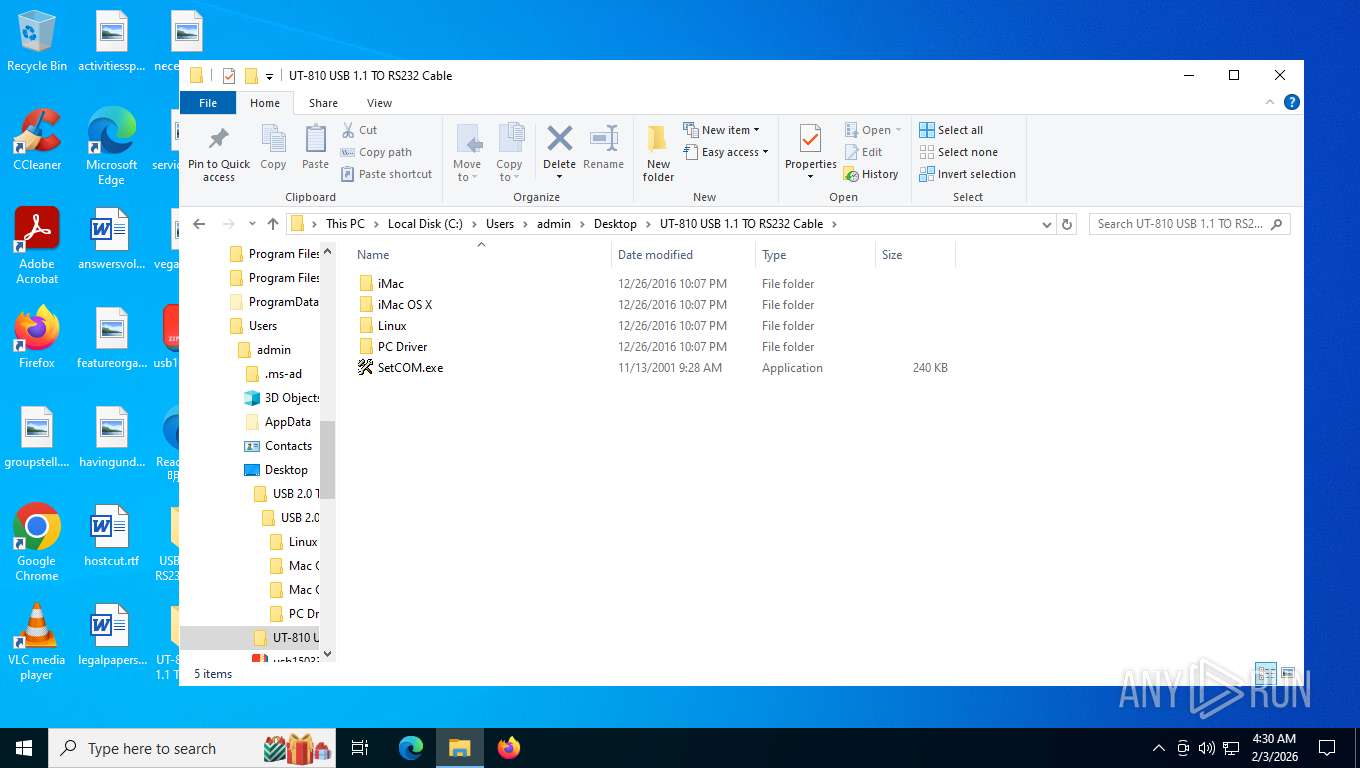
Task: Select Contacts in the navigation tree
Action: point(288,446)
